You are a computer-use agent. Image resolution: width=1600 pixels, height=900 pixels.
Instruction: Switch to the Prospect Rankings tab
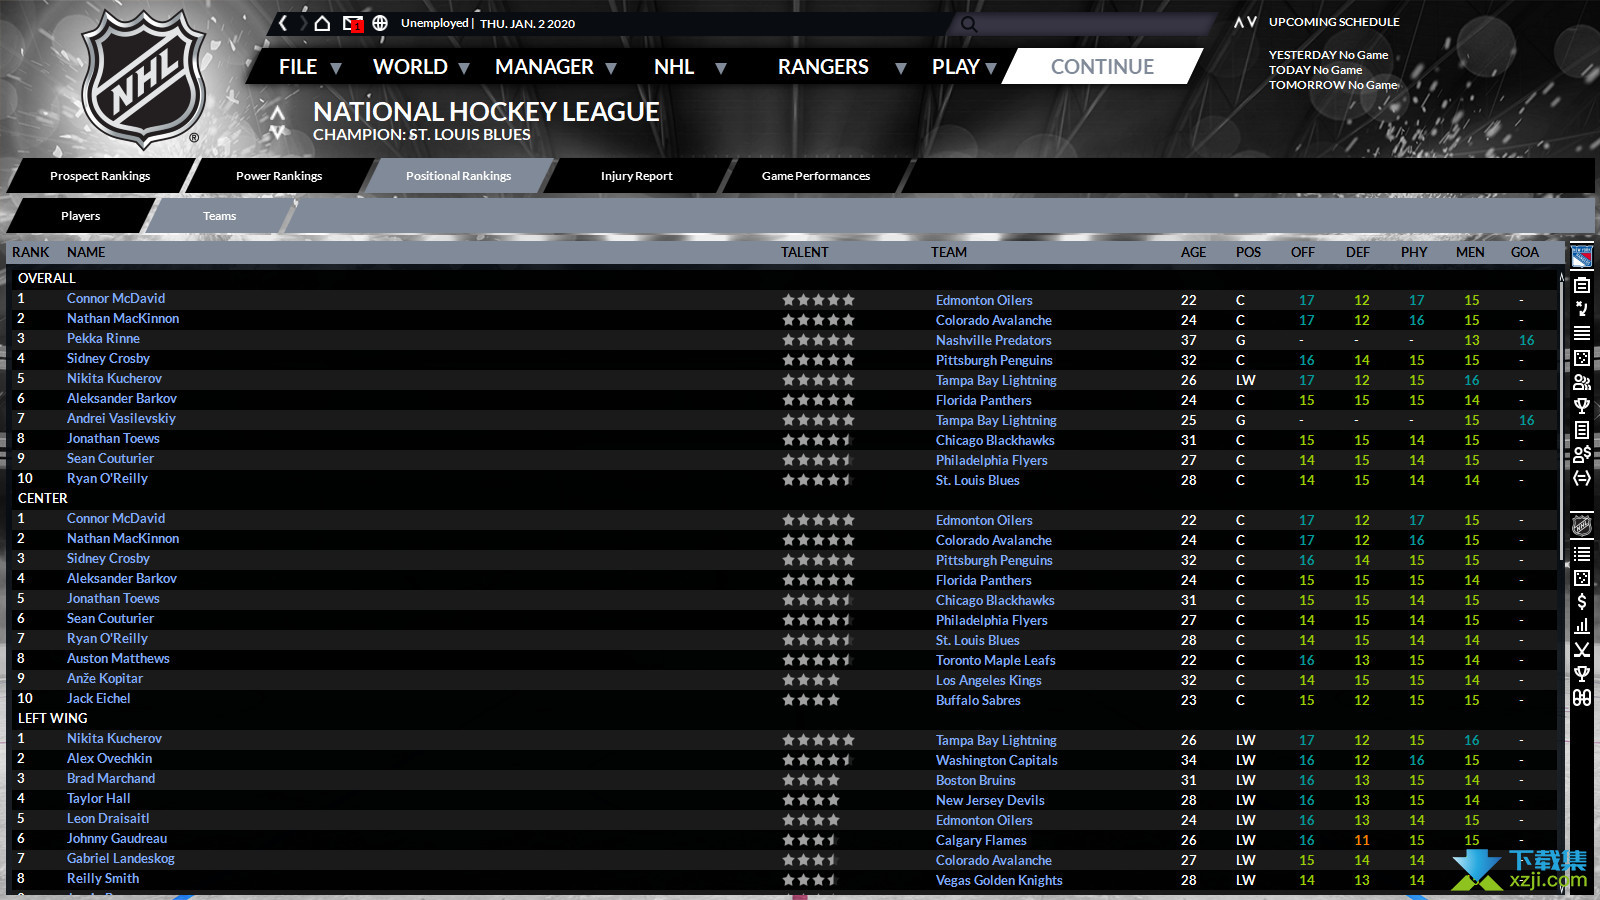click(x=100, y=176)
